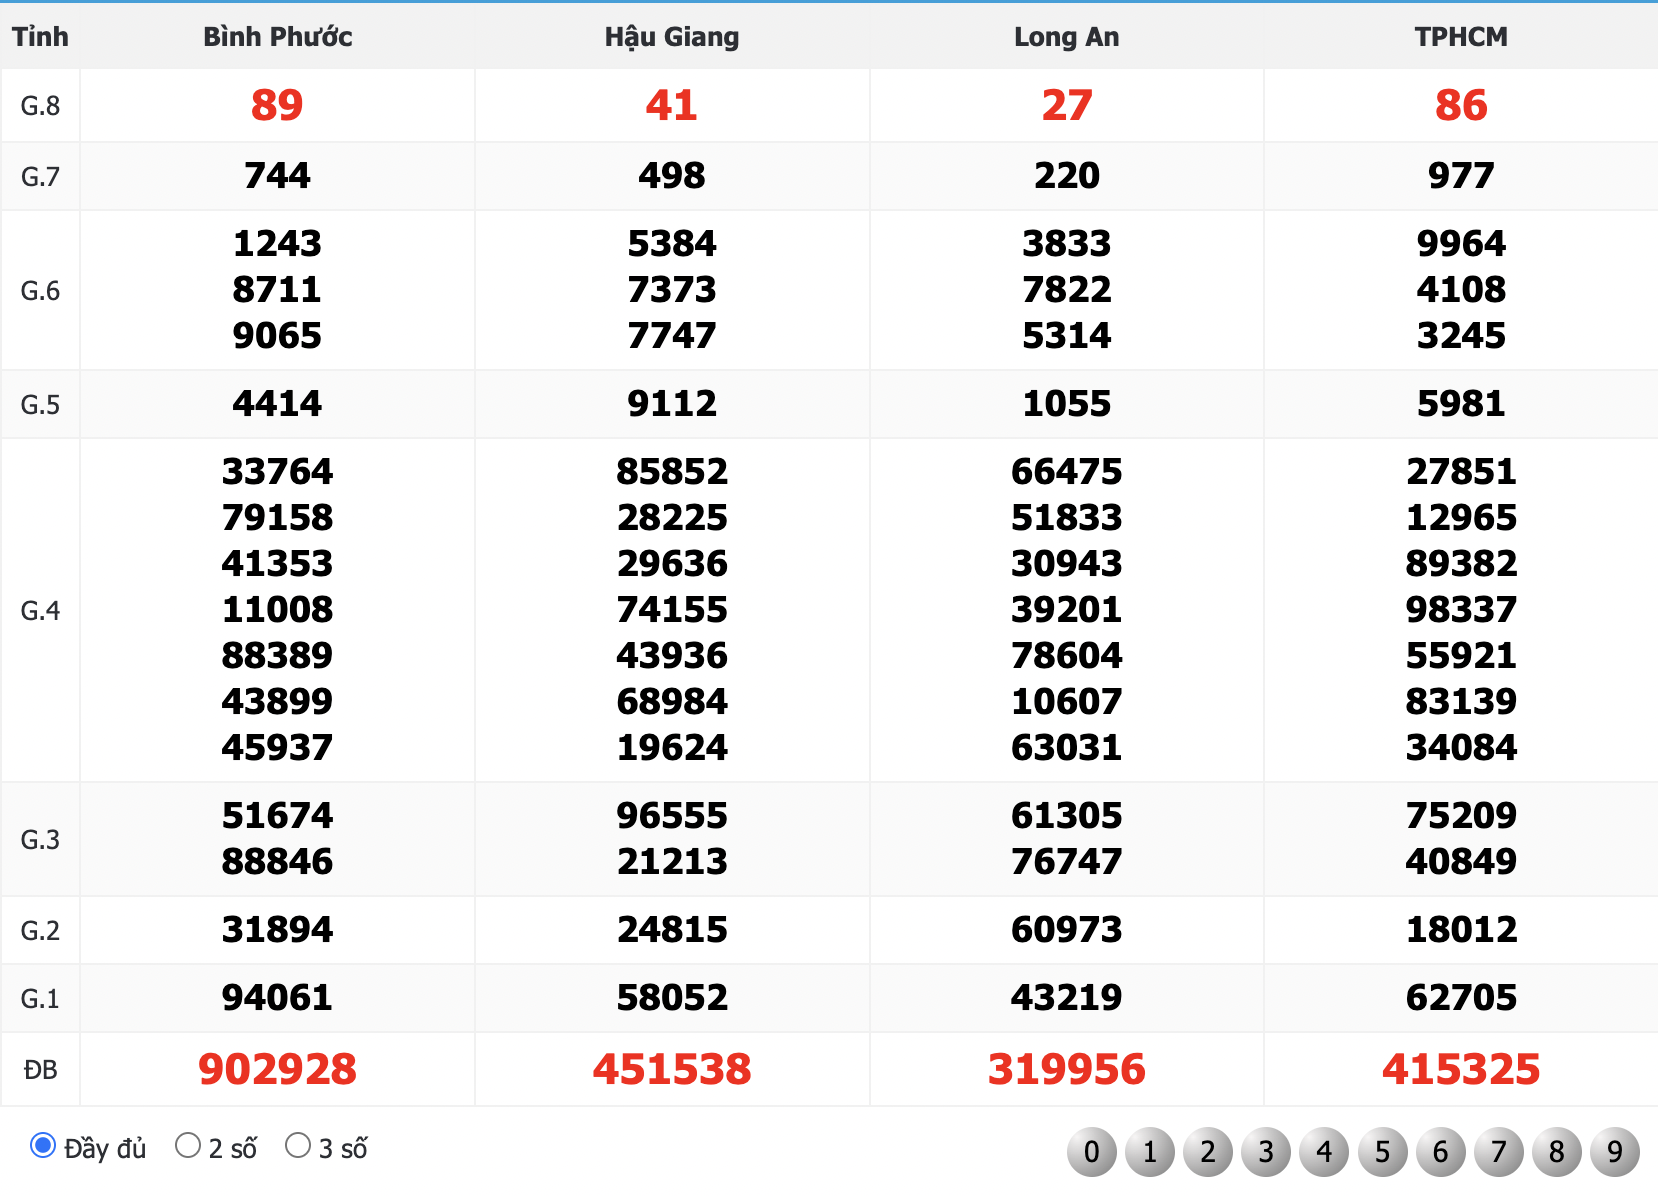
Task: Choose the number 6 ball
Action: (x=1440, y=1152)
